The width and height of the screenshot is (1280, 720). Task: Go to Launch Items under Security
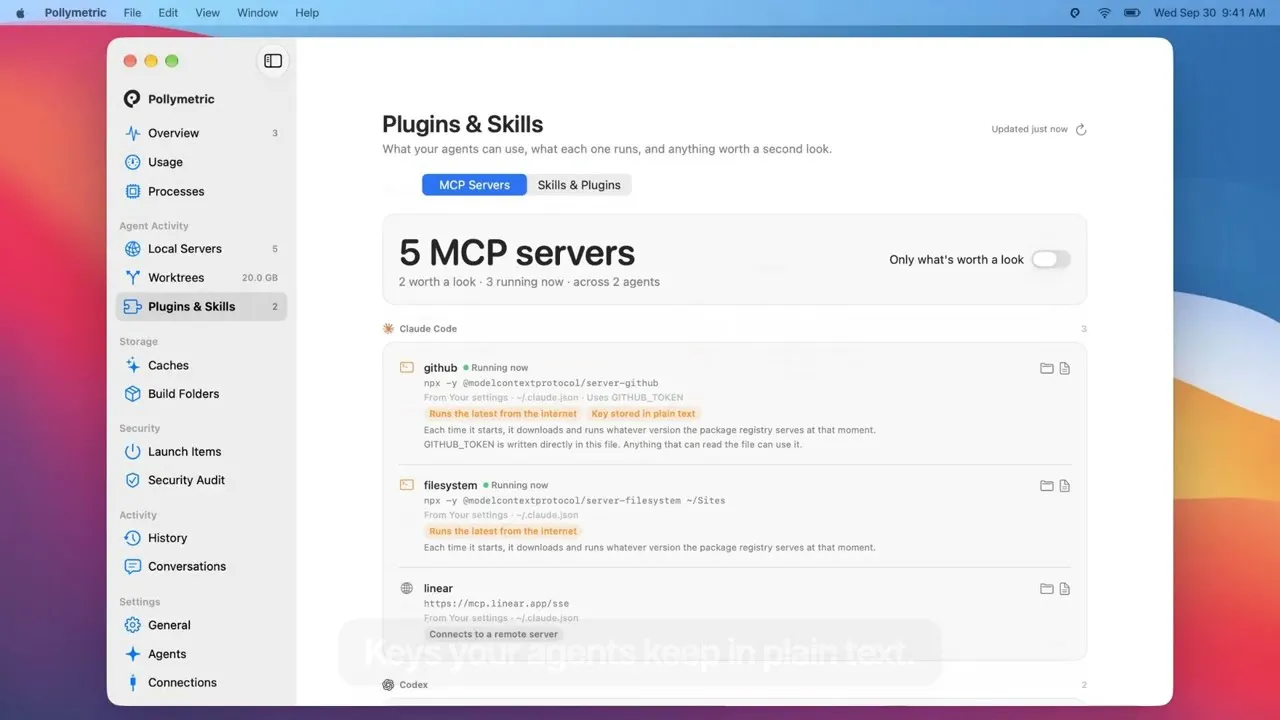[x=201, y=452]
